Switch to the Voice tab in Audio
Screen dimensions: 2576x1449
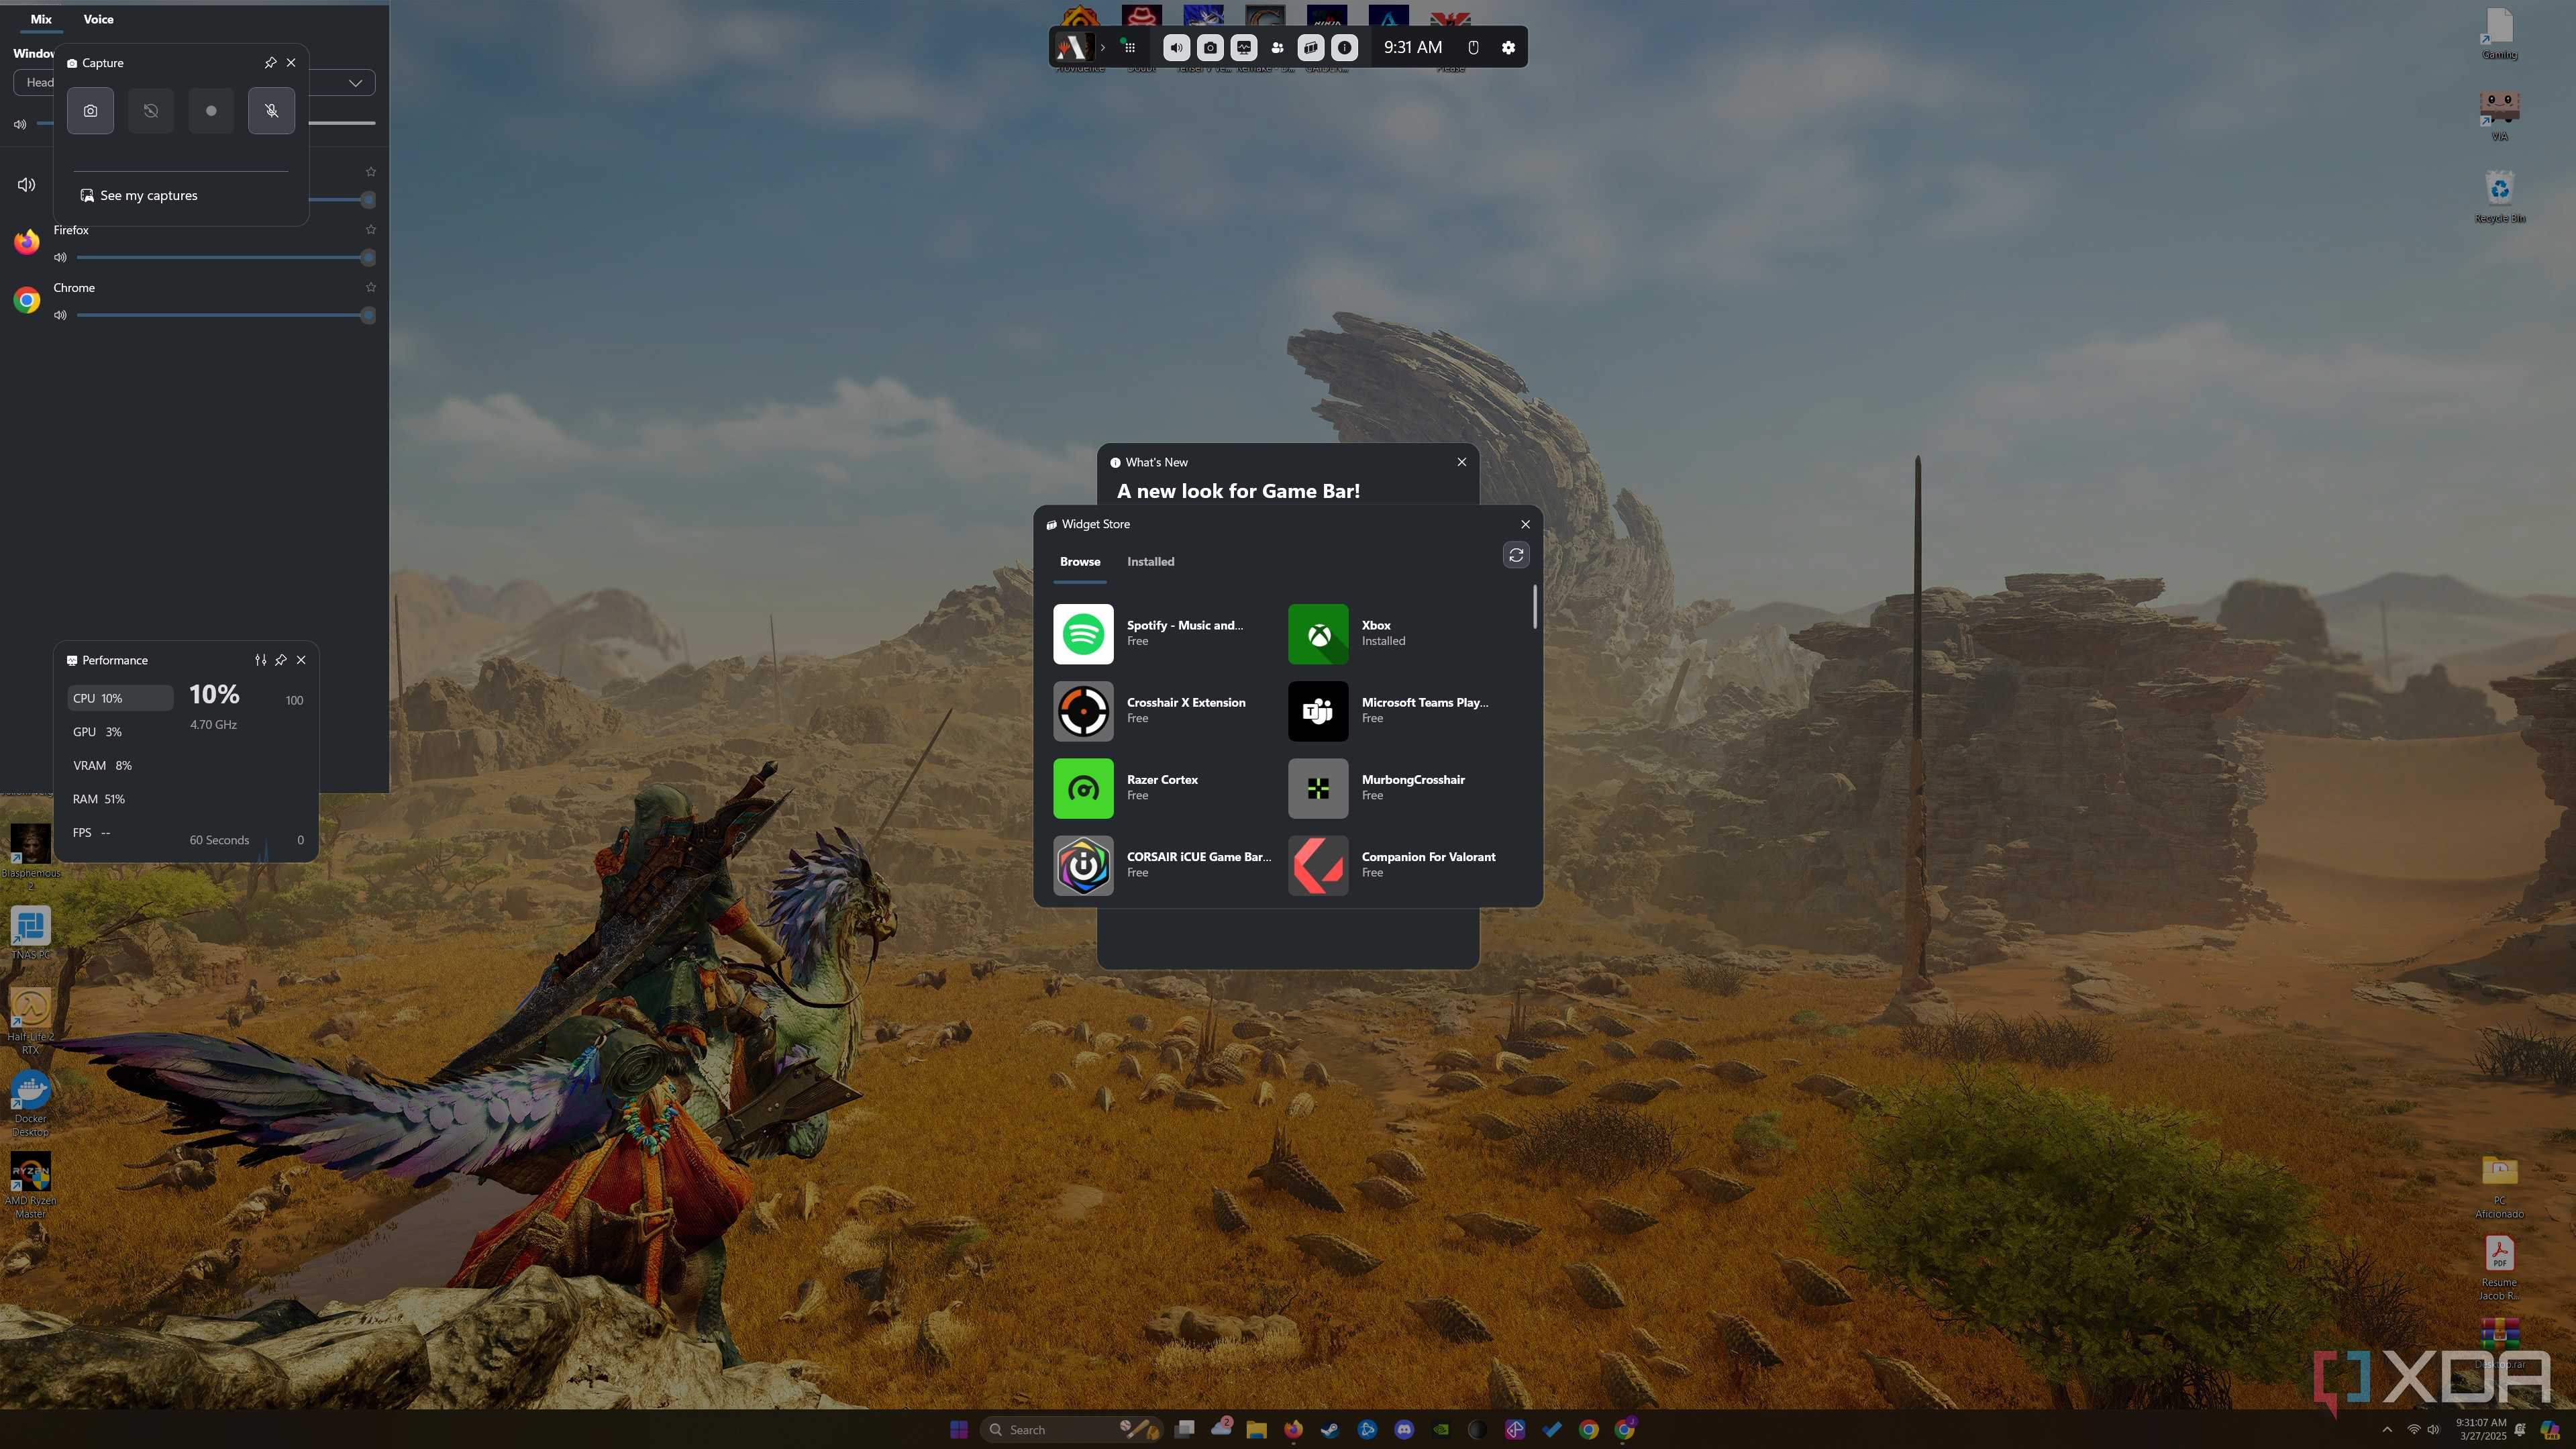(x=98, y=19)
